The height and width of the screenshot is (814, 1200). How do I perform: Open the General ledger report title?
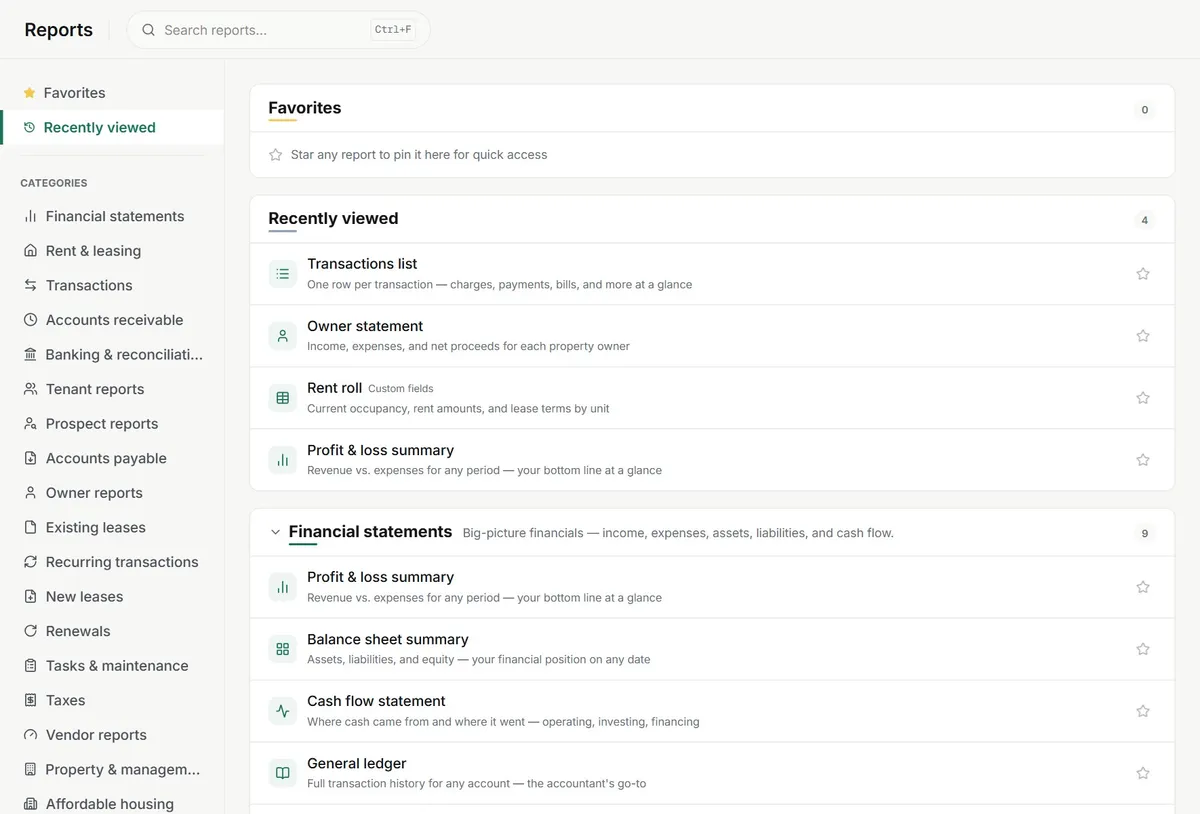[x=357, y=763]
